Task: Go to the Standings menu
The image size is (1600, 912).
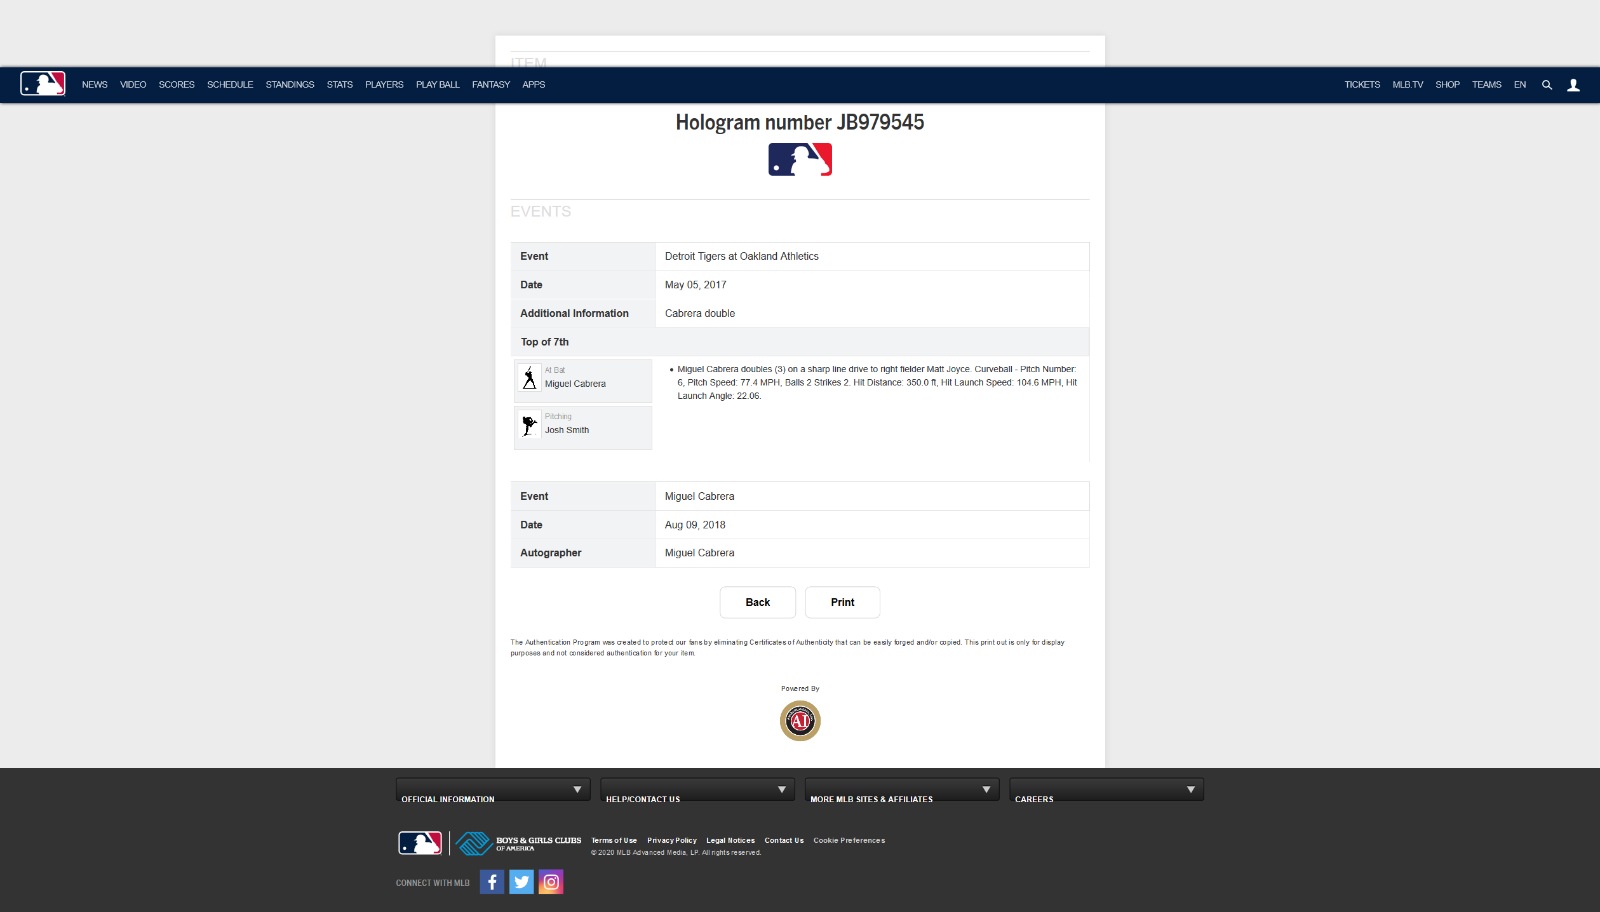Action: coord(290,85)
